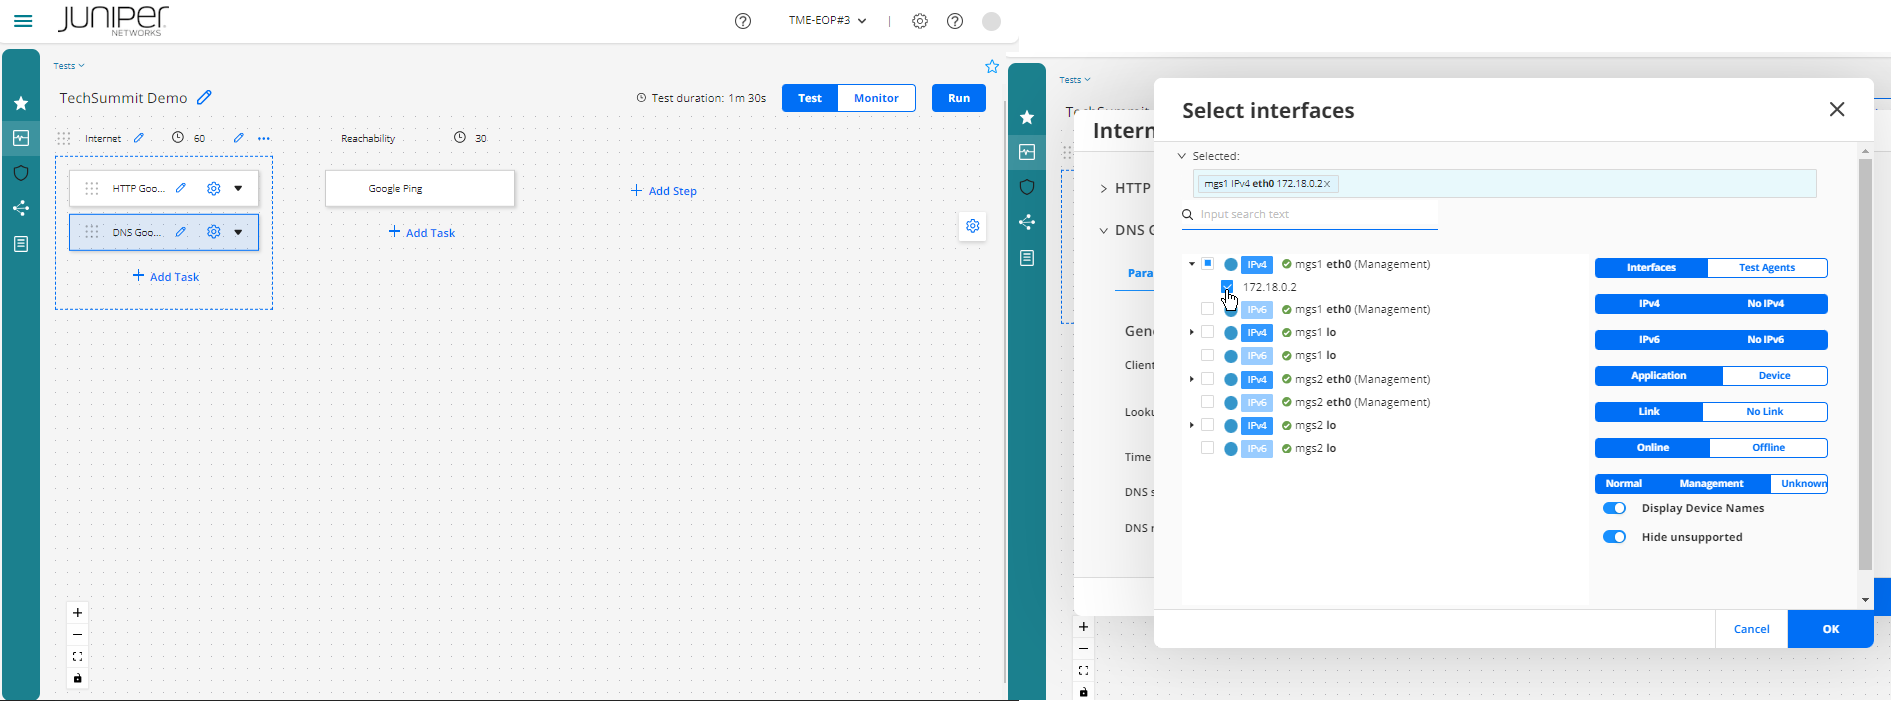Turn off Hide unsupported switch
The image size is (1891, 701).
pyautogui.click(x=1614, y=537)
